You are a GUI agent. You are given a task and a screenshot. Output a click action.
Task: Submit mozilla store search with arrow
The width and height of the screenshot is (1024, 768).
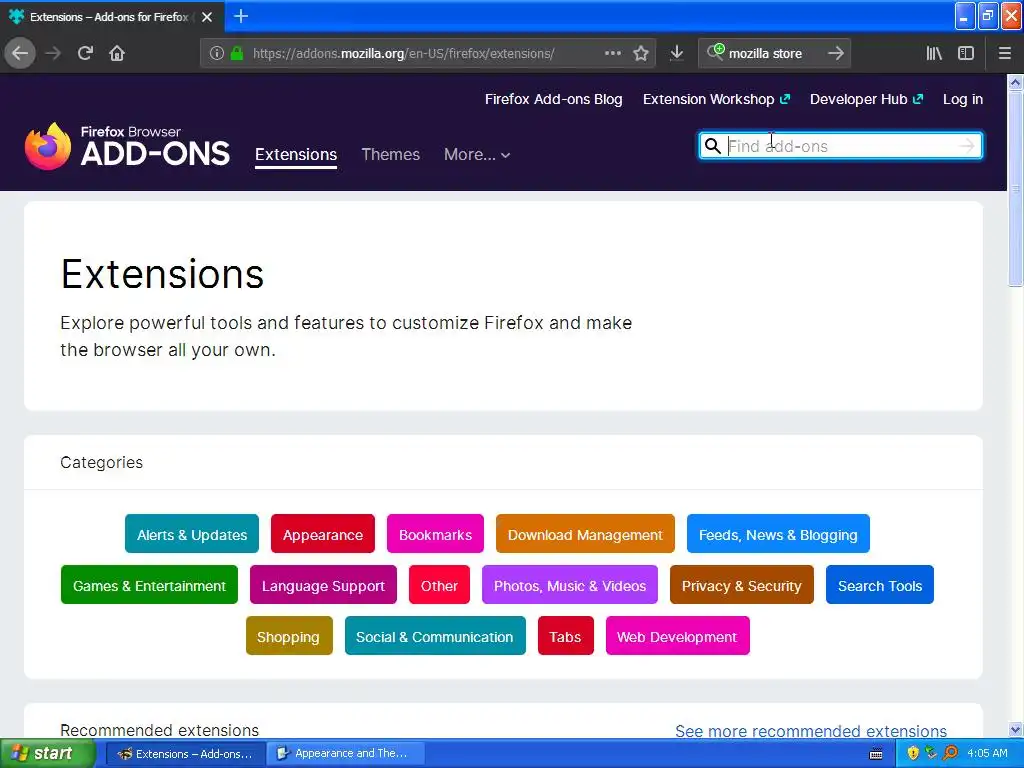pos(835,53)
